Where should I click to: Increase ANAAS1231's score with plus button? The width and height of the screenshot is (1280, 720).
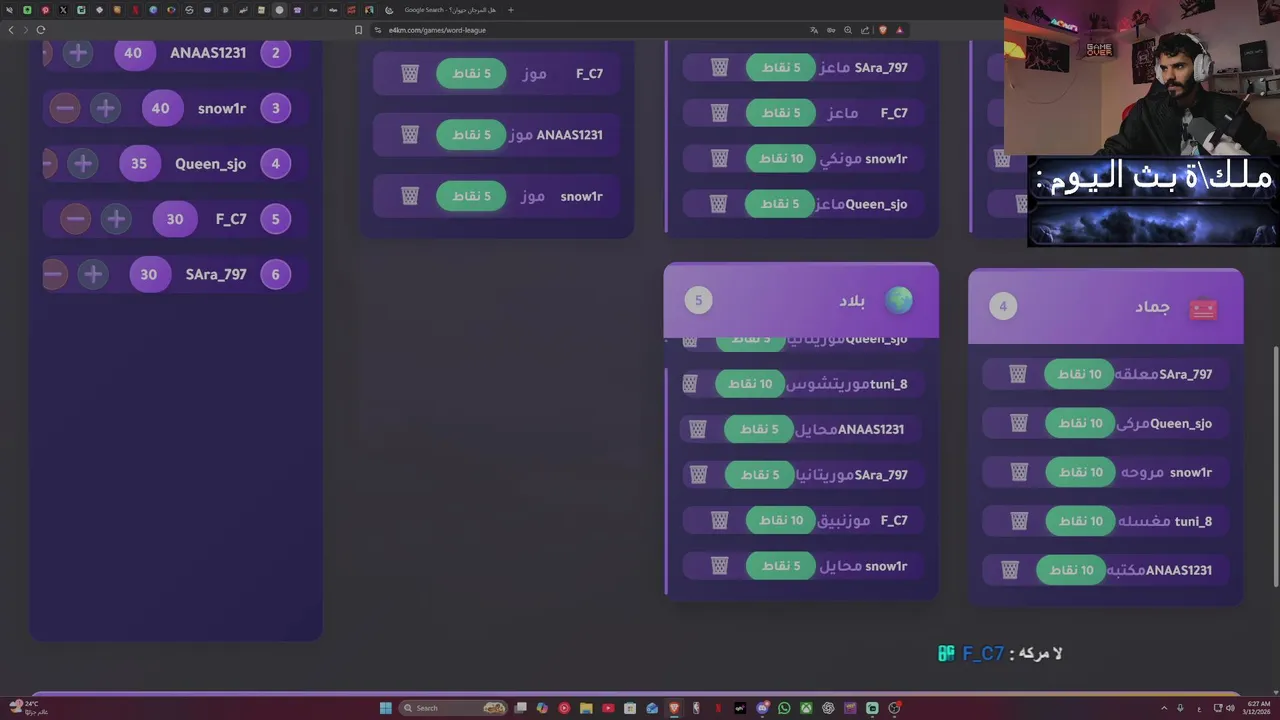(78, 53)
